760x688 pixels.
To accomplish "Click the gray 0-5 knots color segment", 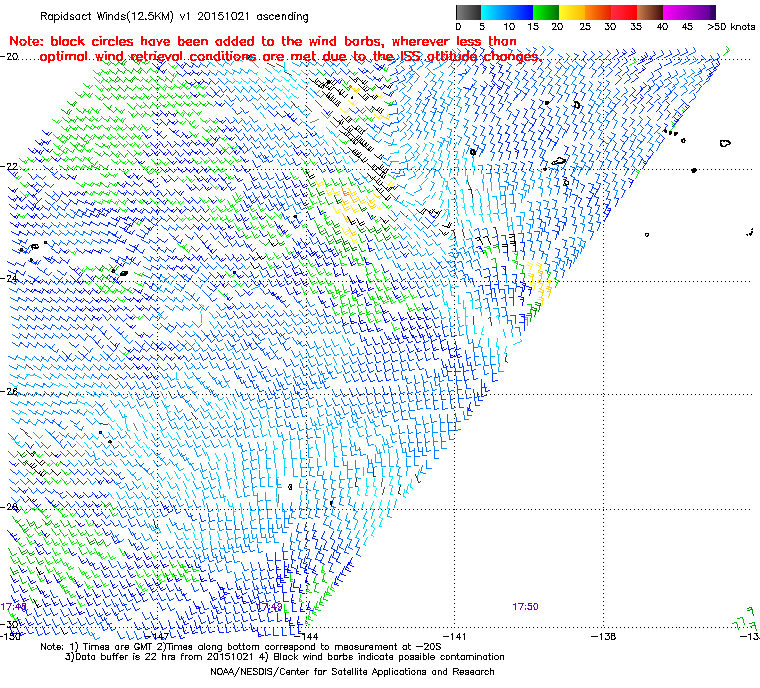I will pyautogui.click(x=468, y=12).
